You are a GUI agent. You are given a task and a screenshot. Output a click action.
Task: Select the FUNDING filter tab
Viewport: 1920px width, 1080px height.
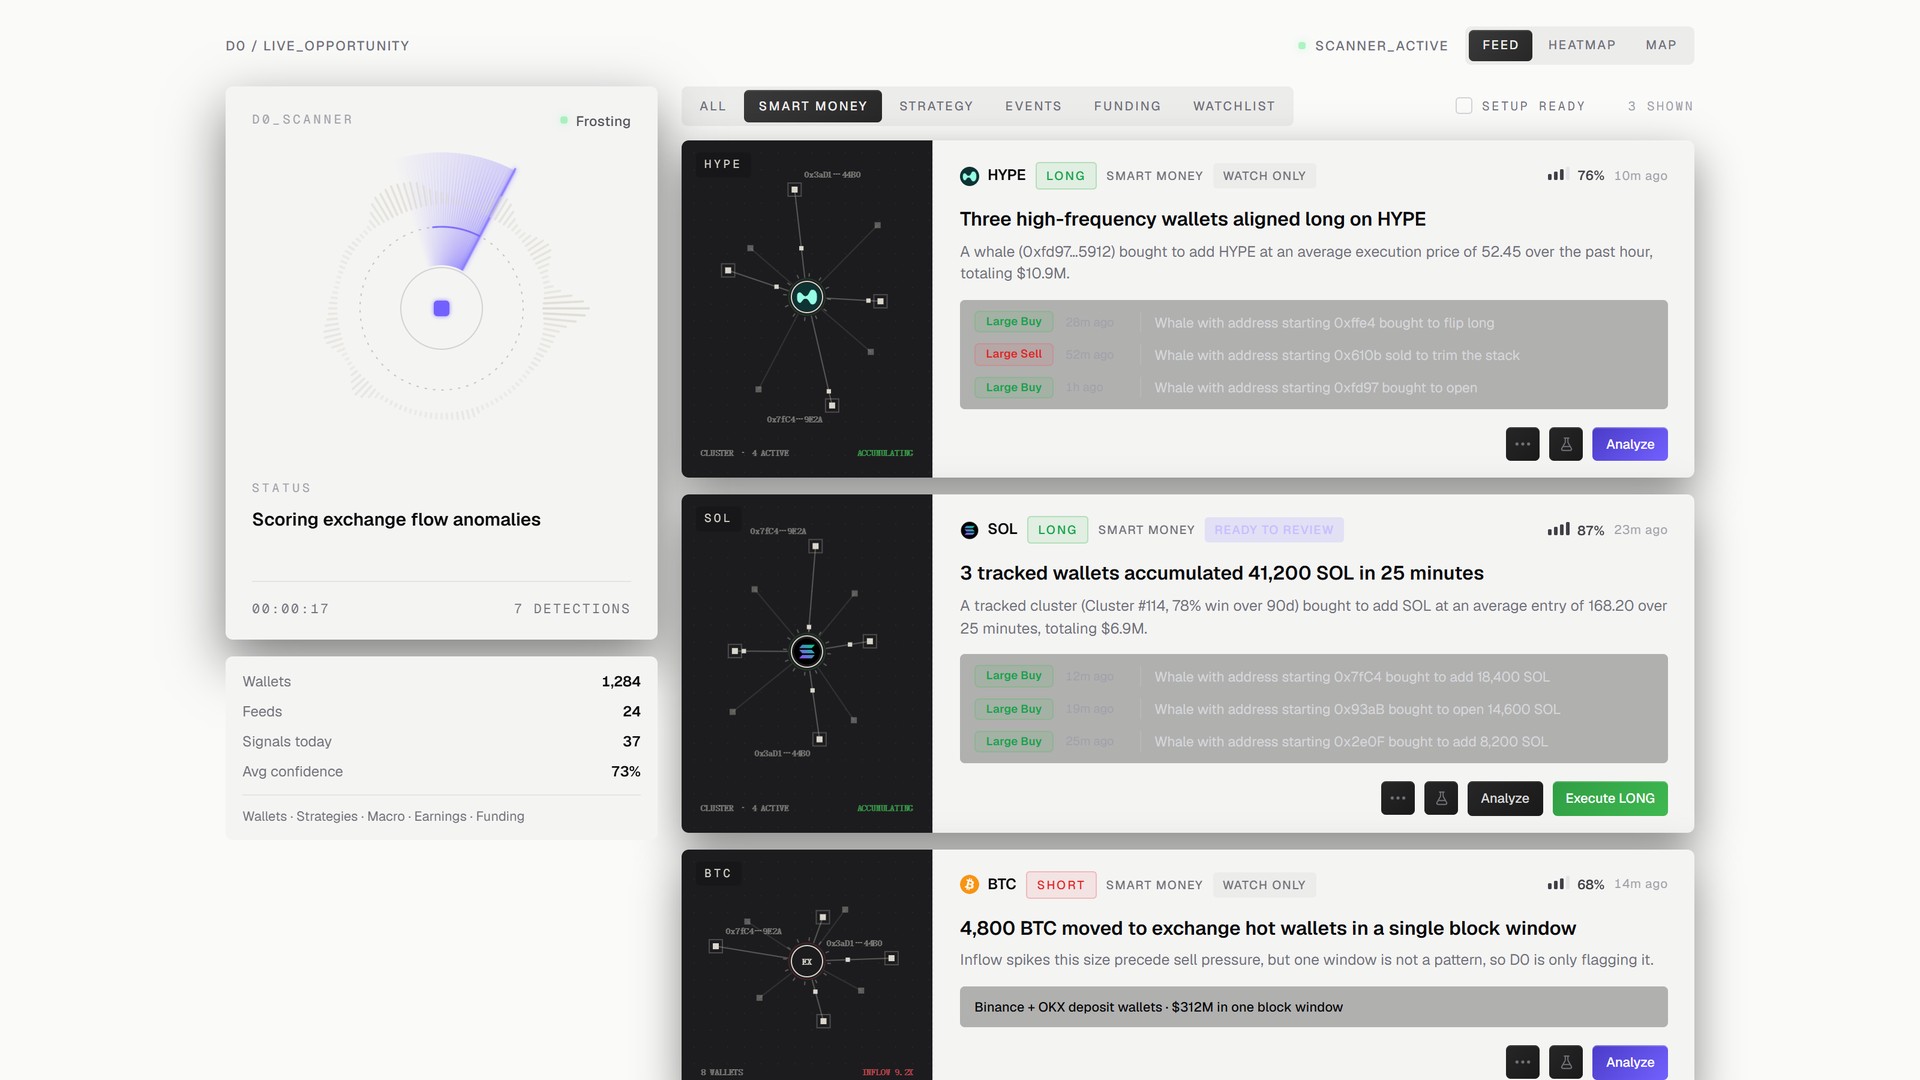(x=1127, y=106)
